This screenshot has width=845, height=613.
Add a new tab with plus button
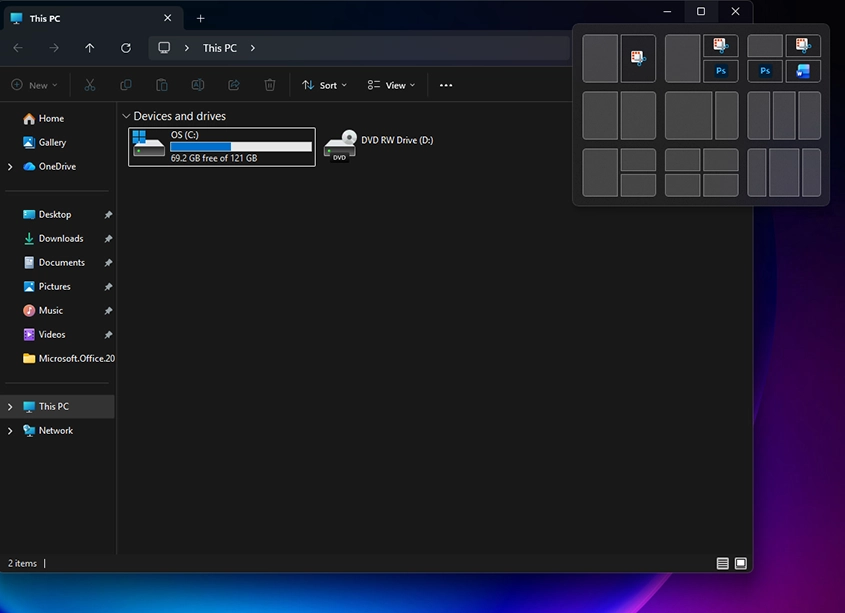click(200, 18)
